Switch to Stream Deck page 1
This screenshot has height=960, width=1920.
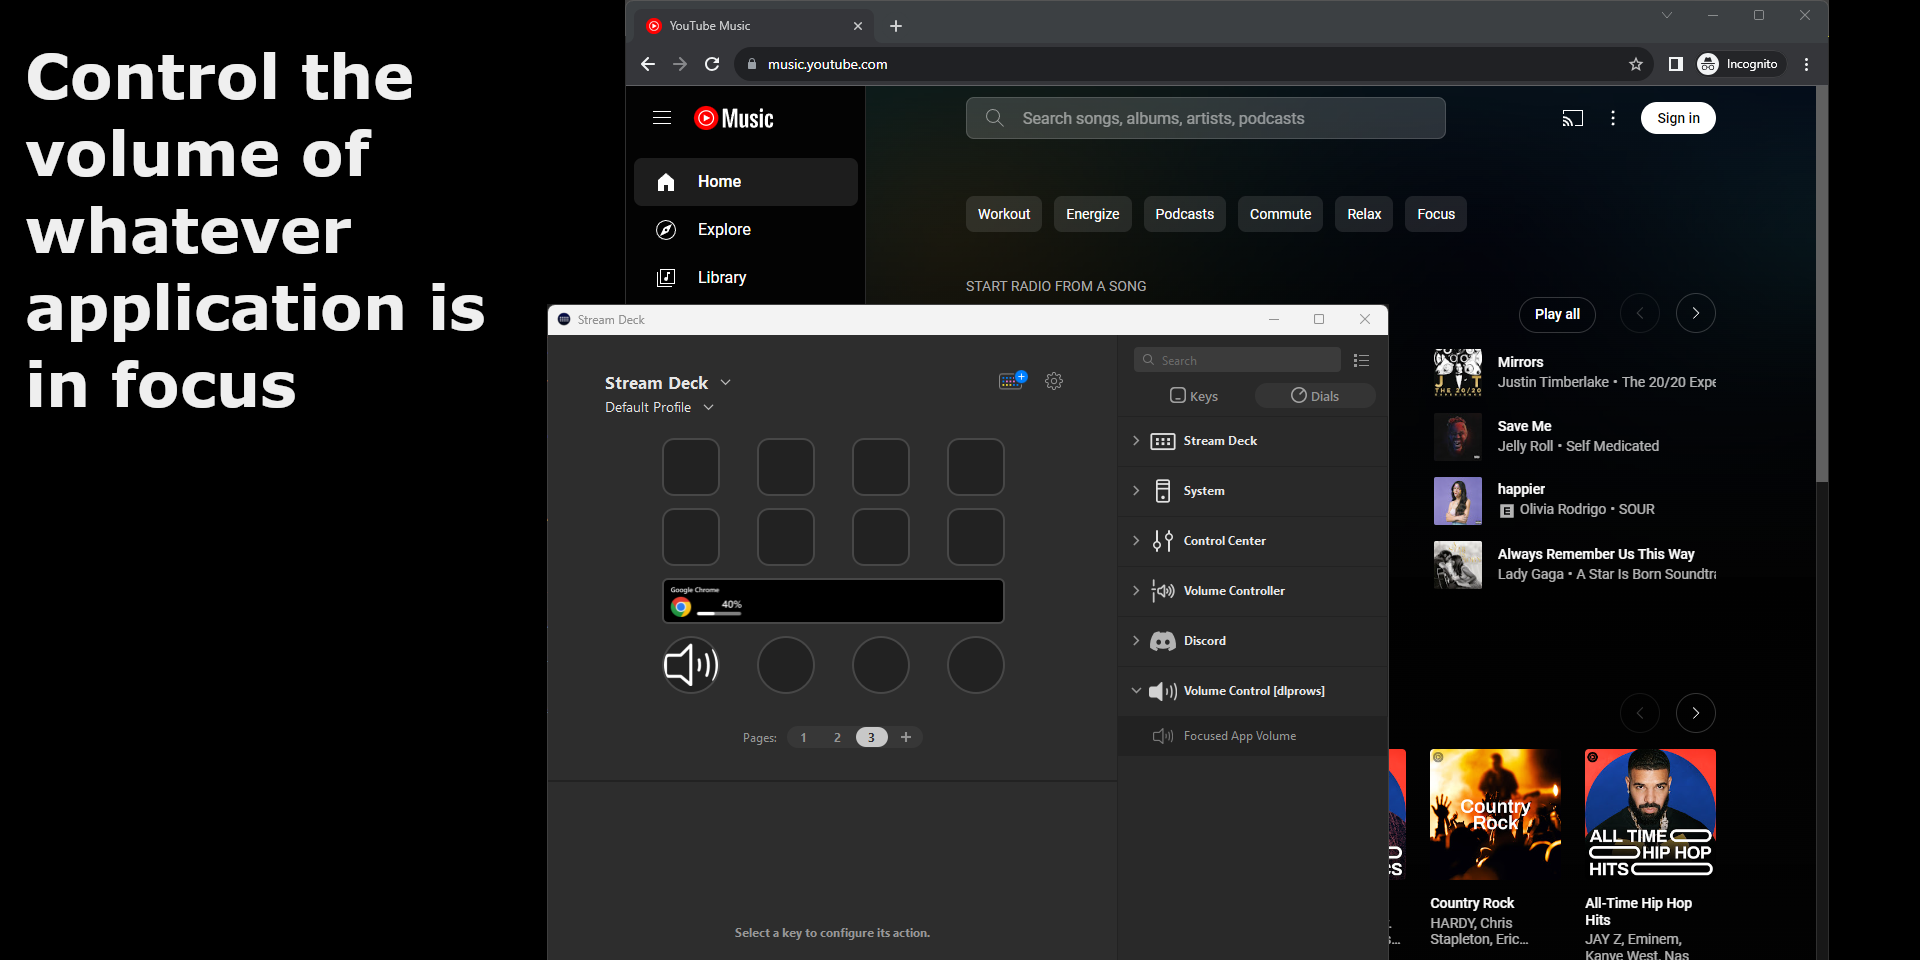coord(803,737)
